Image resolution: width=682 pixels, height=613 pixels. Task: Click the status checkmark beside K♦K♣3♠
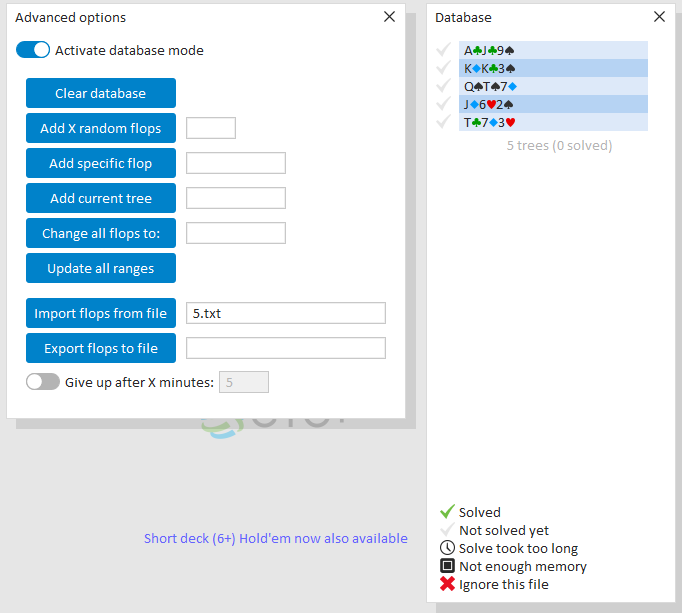pyautogui.click(x=444, y=67)
